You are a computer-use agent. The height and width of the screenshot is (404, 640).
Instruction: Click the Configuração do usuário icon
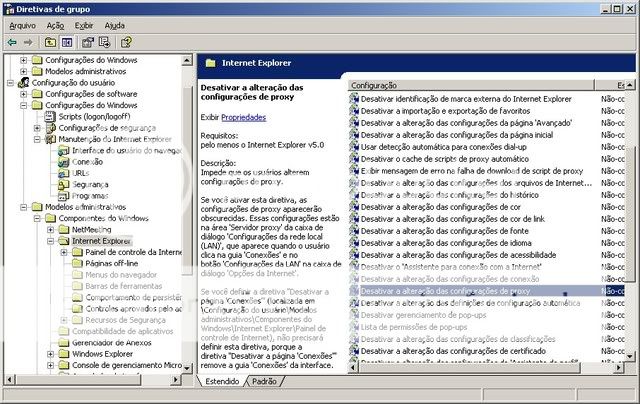tap(24, 82)
